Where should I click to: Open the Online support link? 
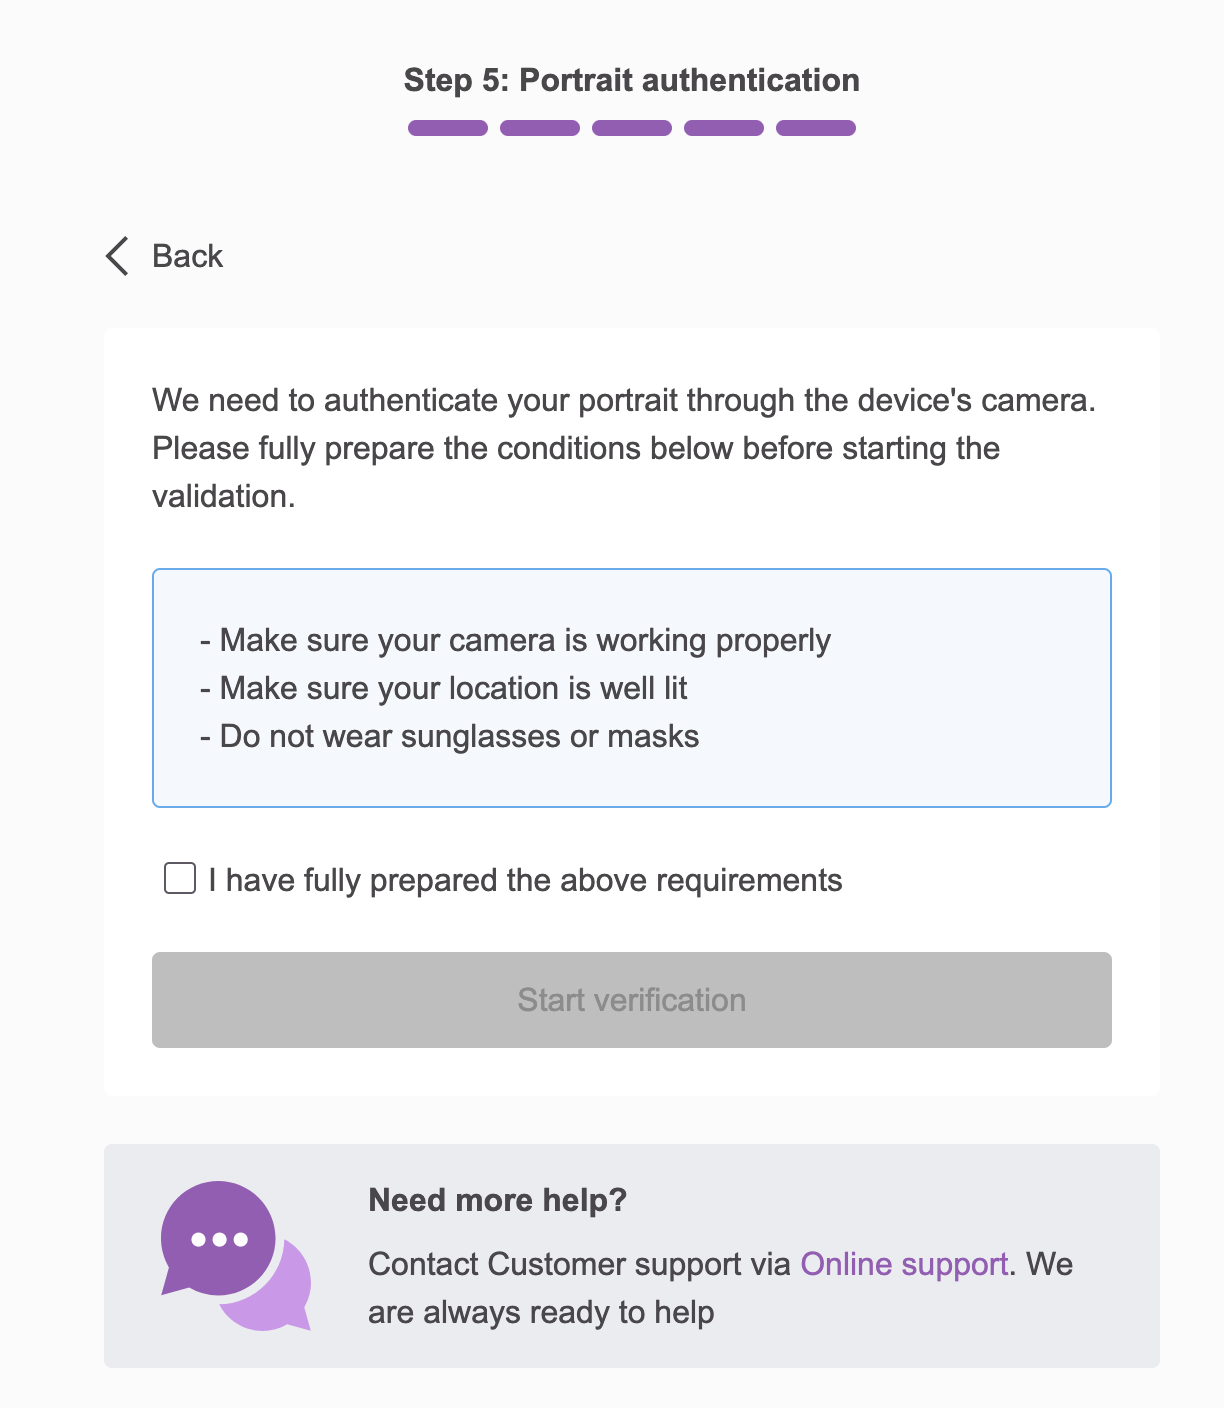904,1264
